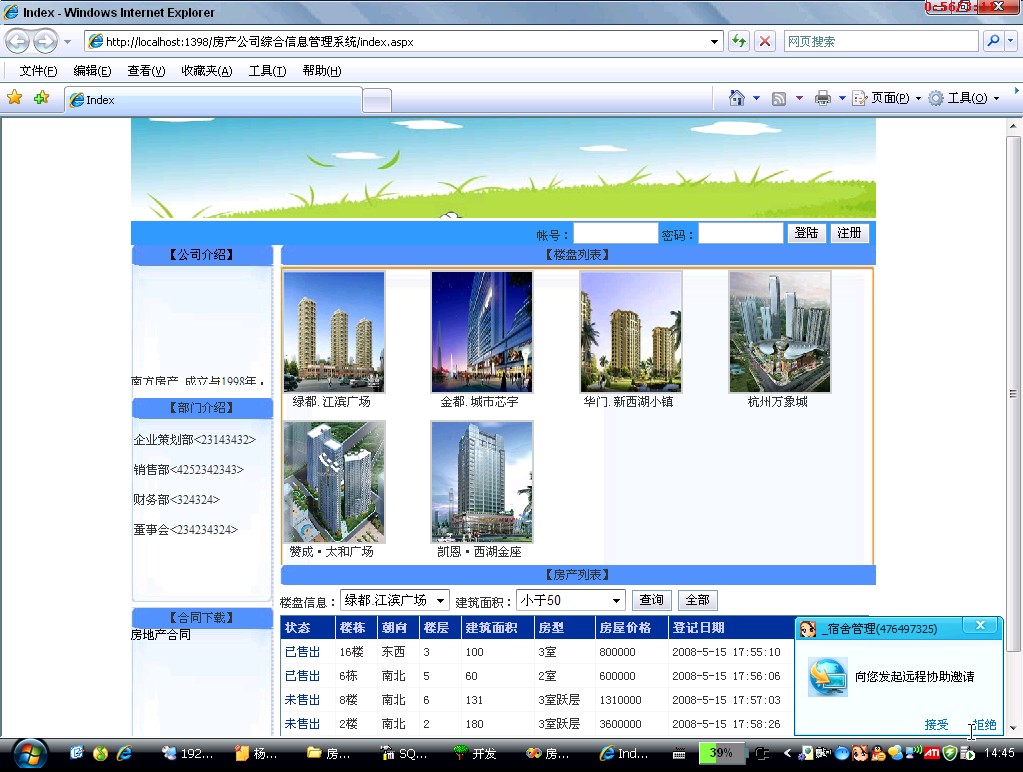Click 未售出 status in the 8楼 row
This screenshot has height=772, width=1023.
coord(302,700)
